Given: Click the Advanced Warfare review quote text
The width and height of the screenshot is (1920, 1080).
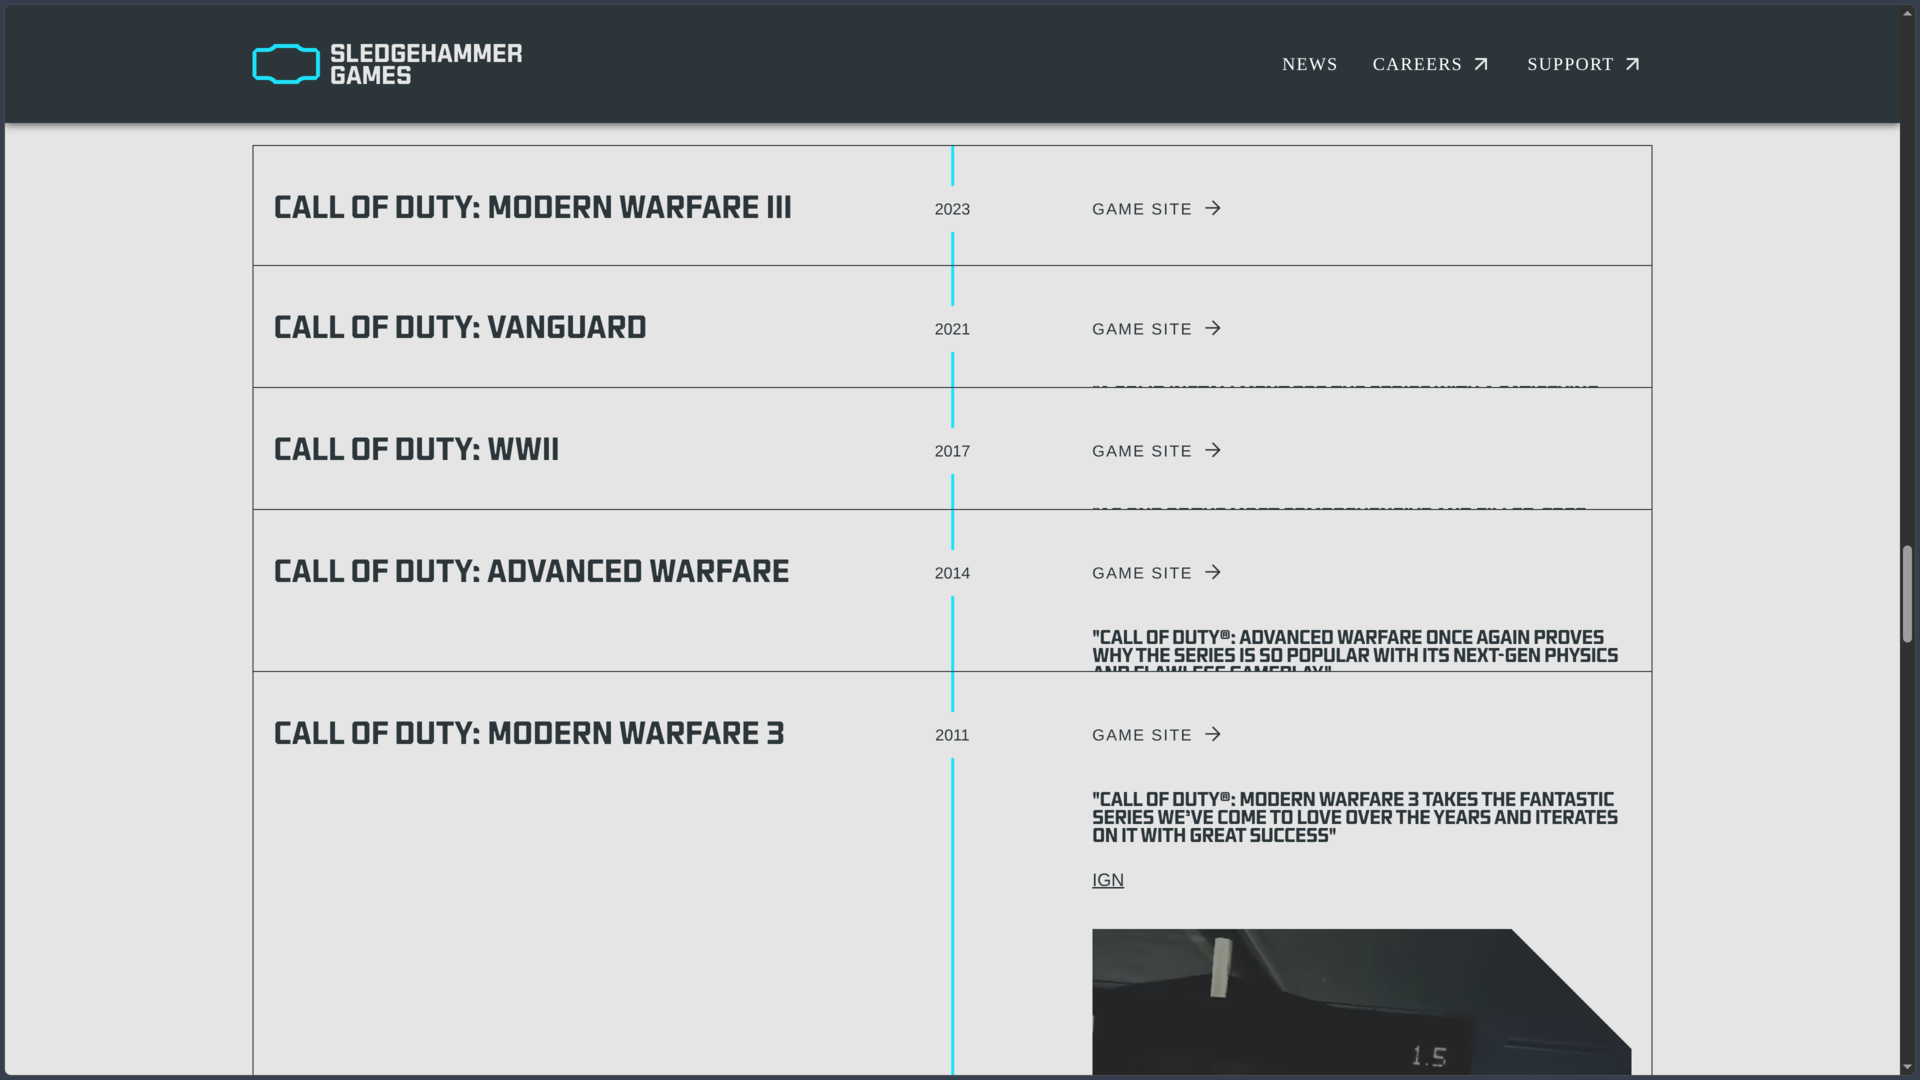Looking at the screenshot, I should (1355, 650).
